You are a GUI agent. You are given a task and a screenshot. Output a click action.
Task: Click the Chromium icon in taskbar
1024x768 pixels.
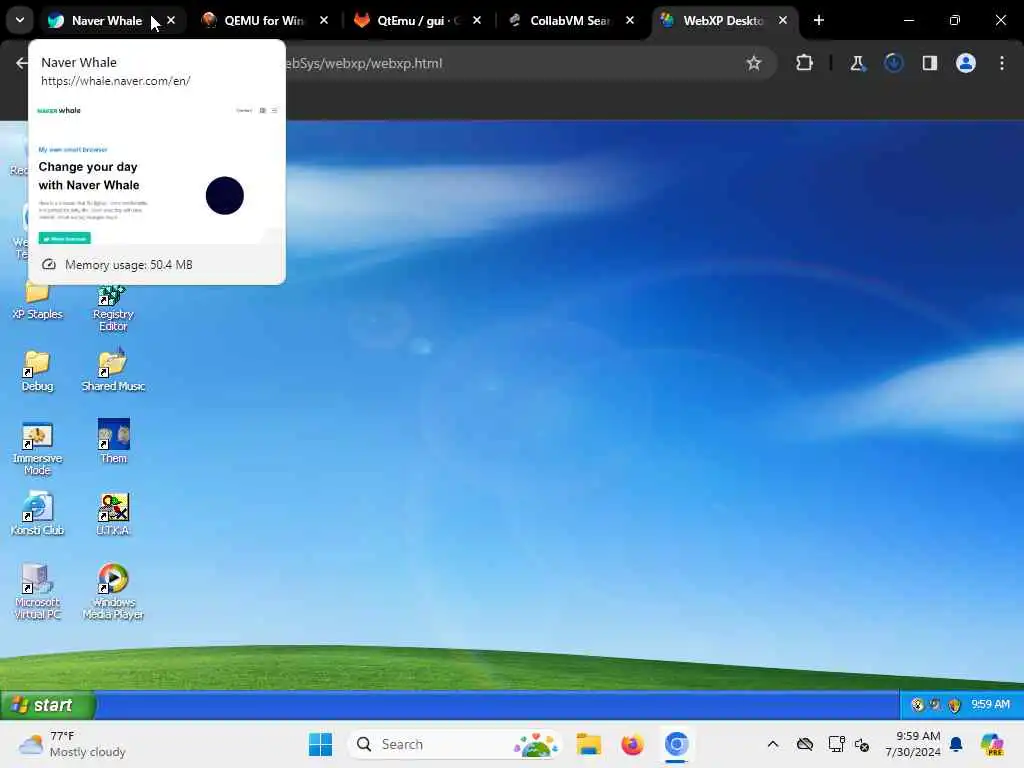[677, 744]
